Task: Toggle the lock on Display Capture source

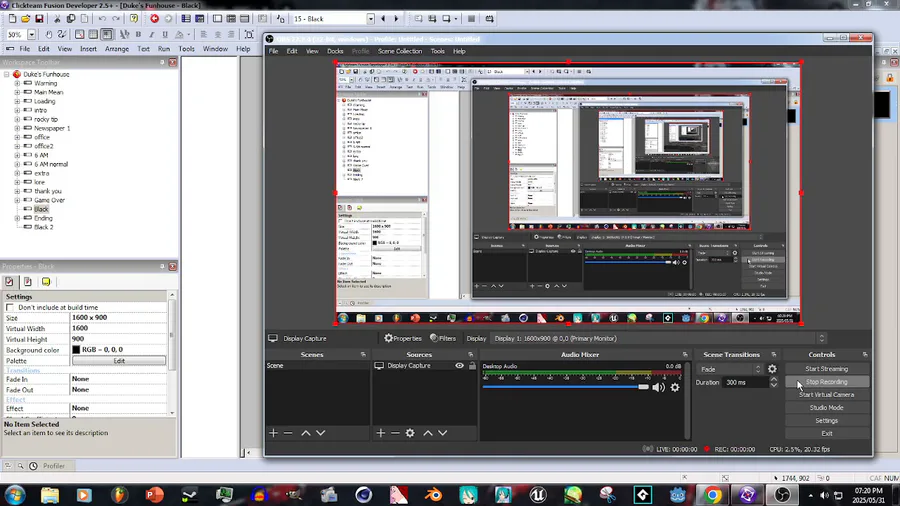Action: [x=472, y=365]
